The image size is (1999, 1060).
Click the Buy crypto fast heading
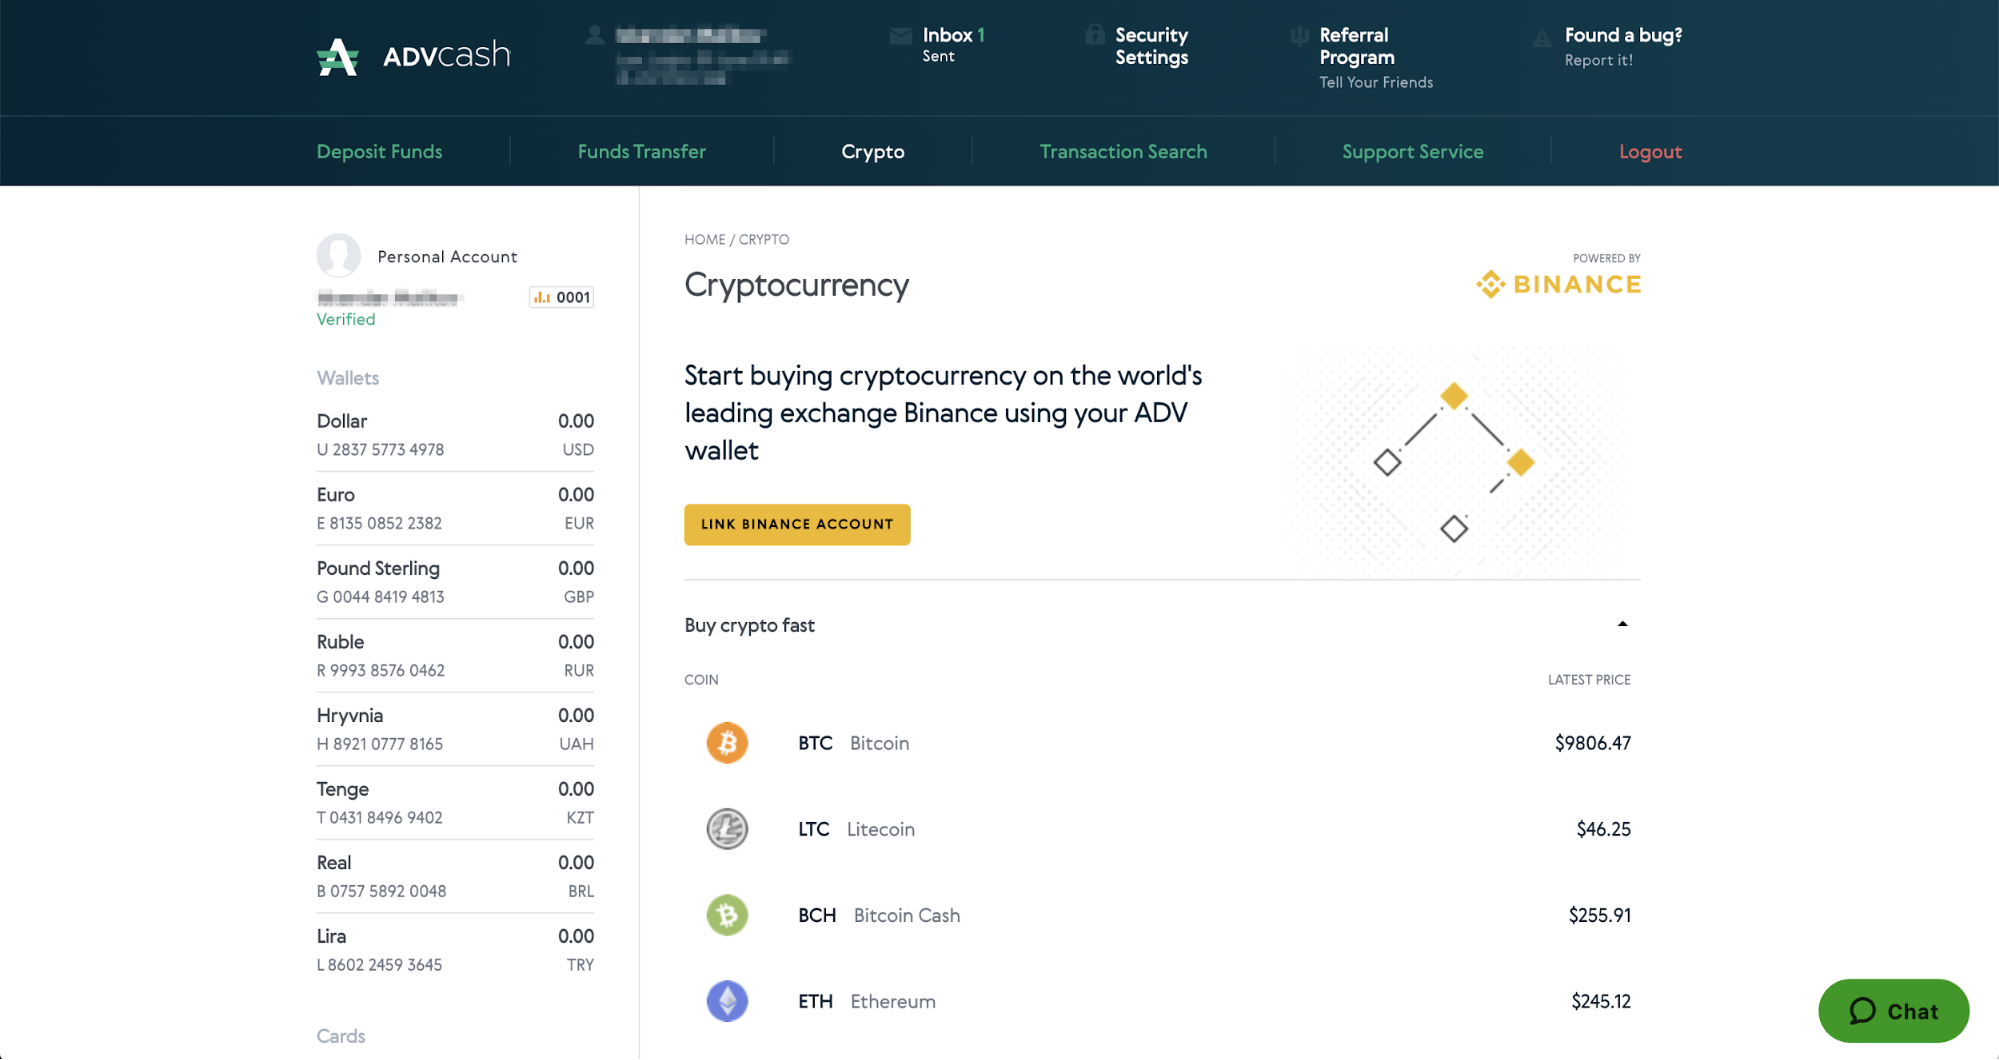click(x=749, y=625)
